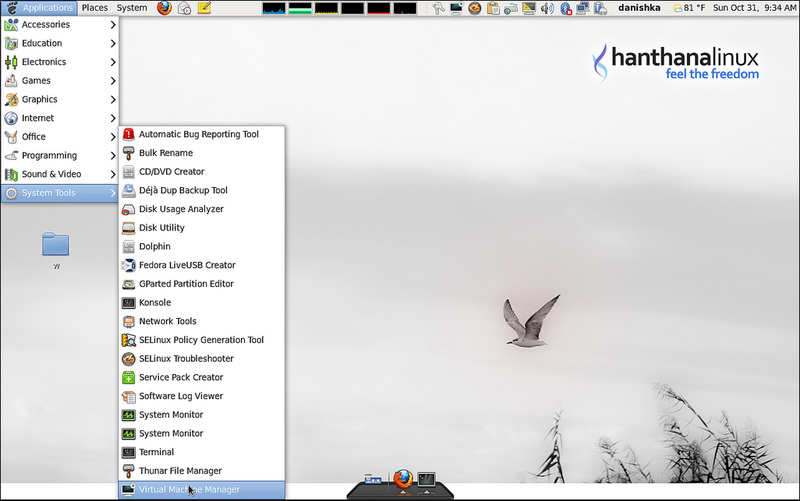The width and height of the screenshot is (800, 501).
Task: Expand the Electronics submenu arrow
Action: (113, 62)
